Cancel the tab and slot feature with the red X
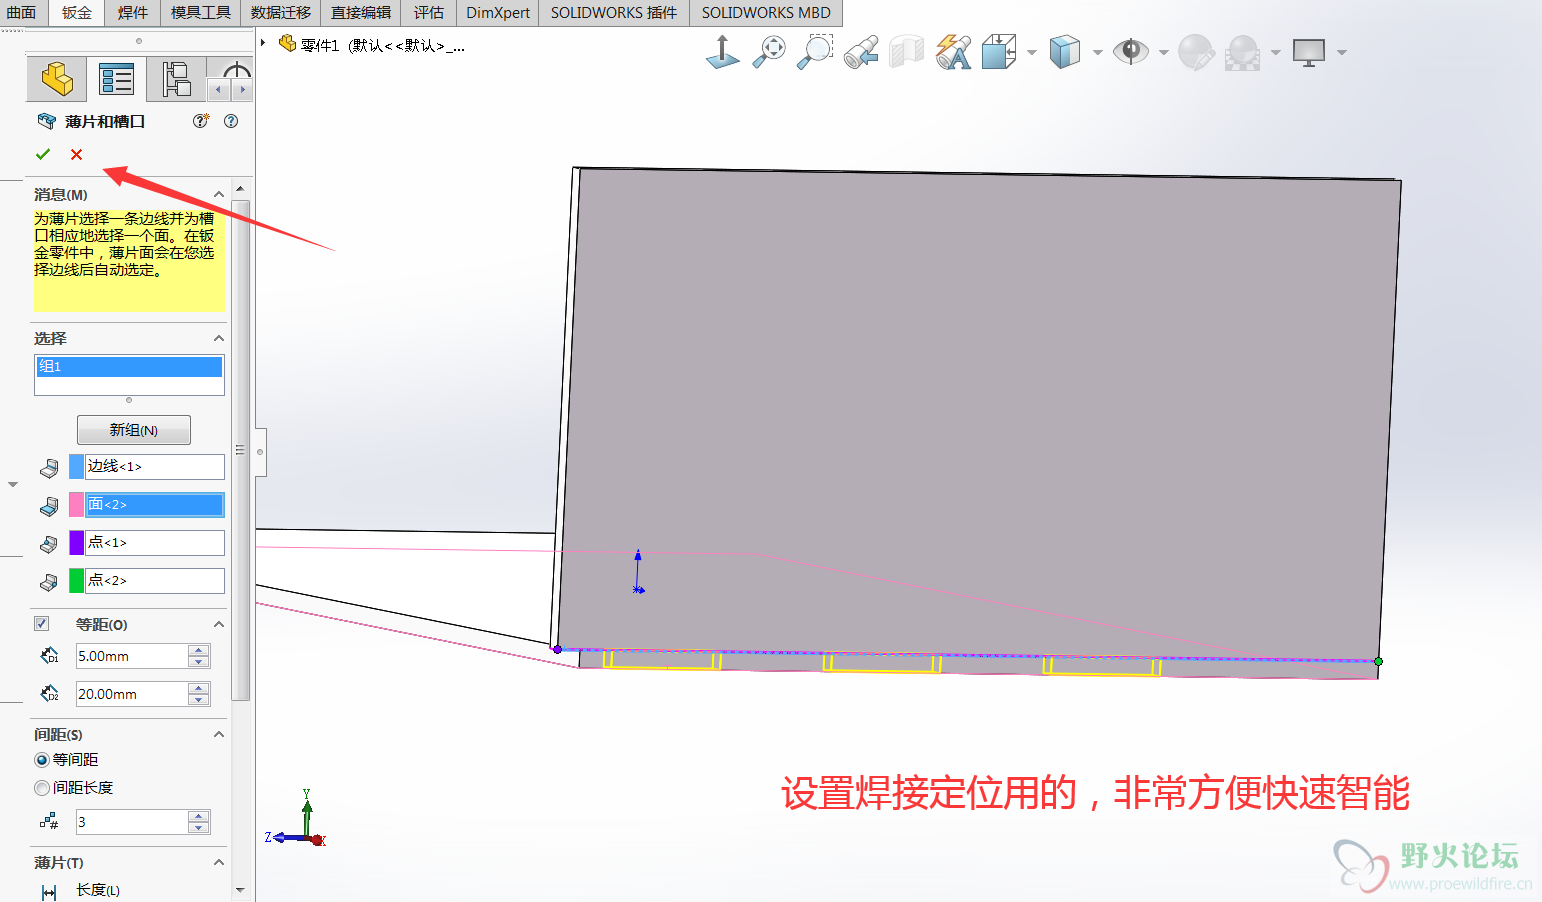The image size is (1542, 902). click(76, 154)
